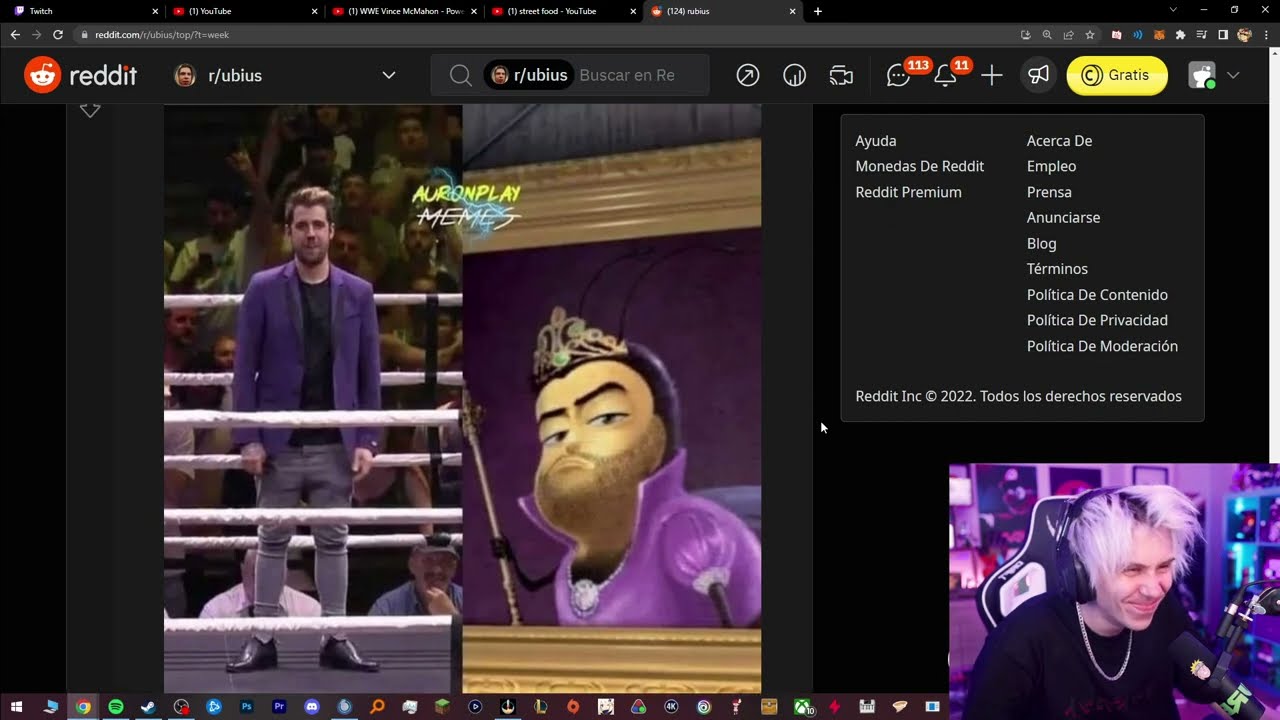Open Spotify from the taskbar

click(116, 707)
